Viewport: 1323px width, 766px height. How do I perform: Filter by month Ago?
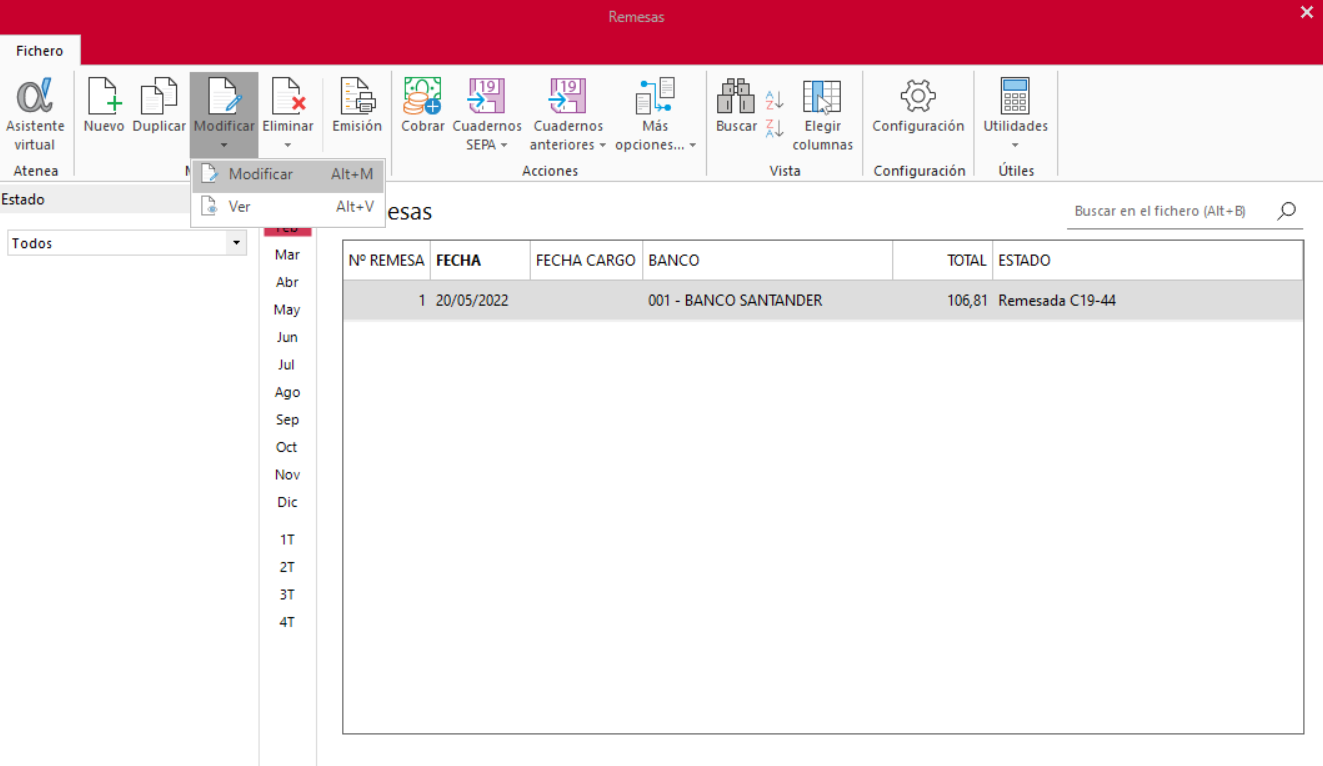pos(287,392)
